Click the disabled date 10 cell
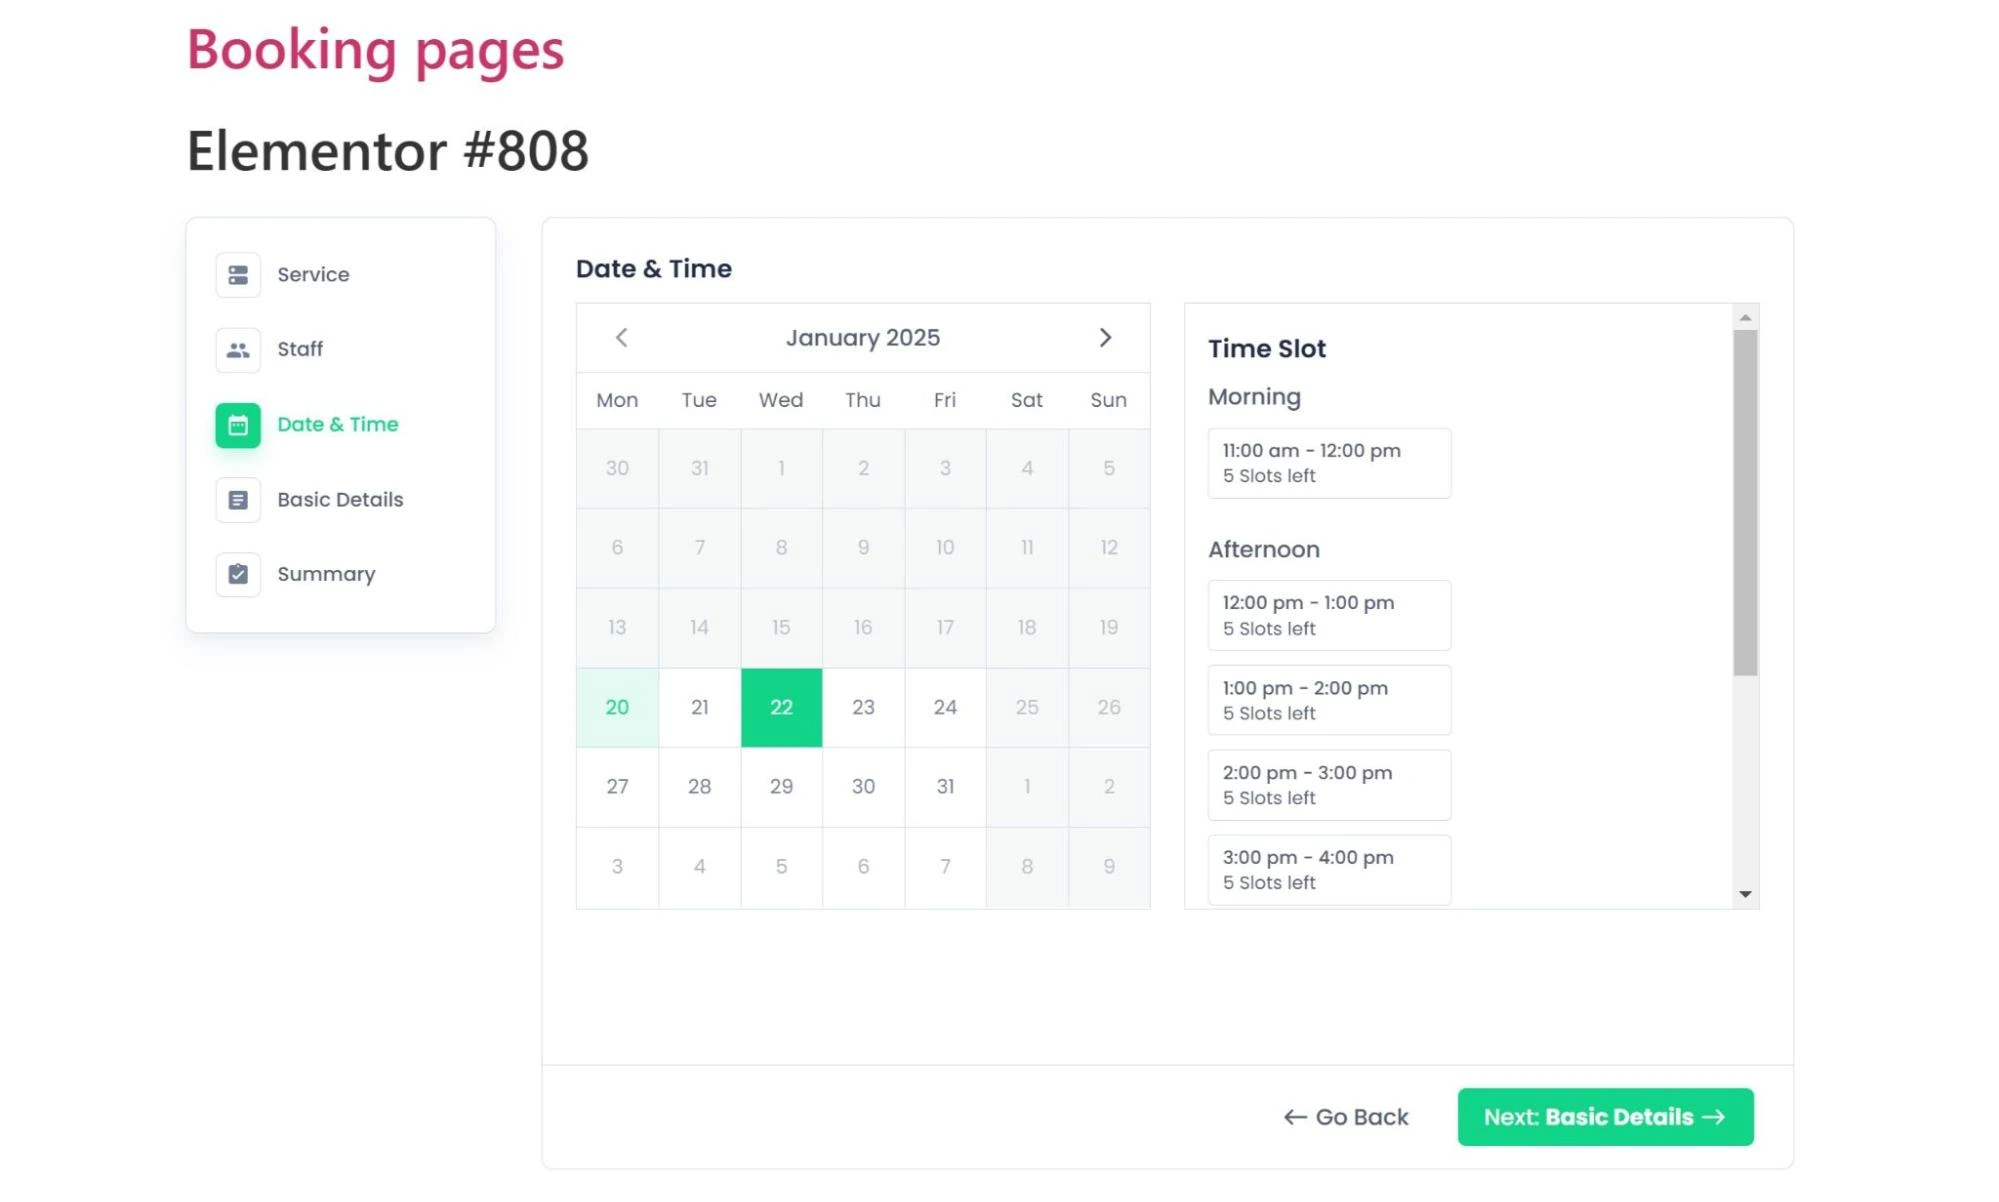The height and width of the screenshot is (1202, 1999). click(945, 548)
